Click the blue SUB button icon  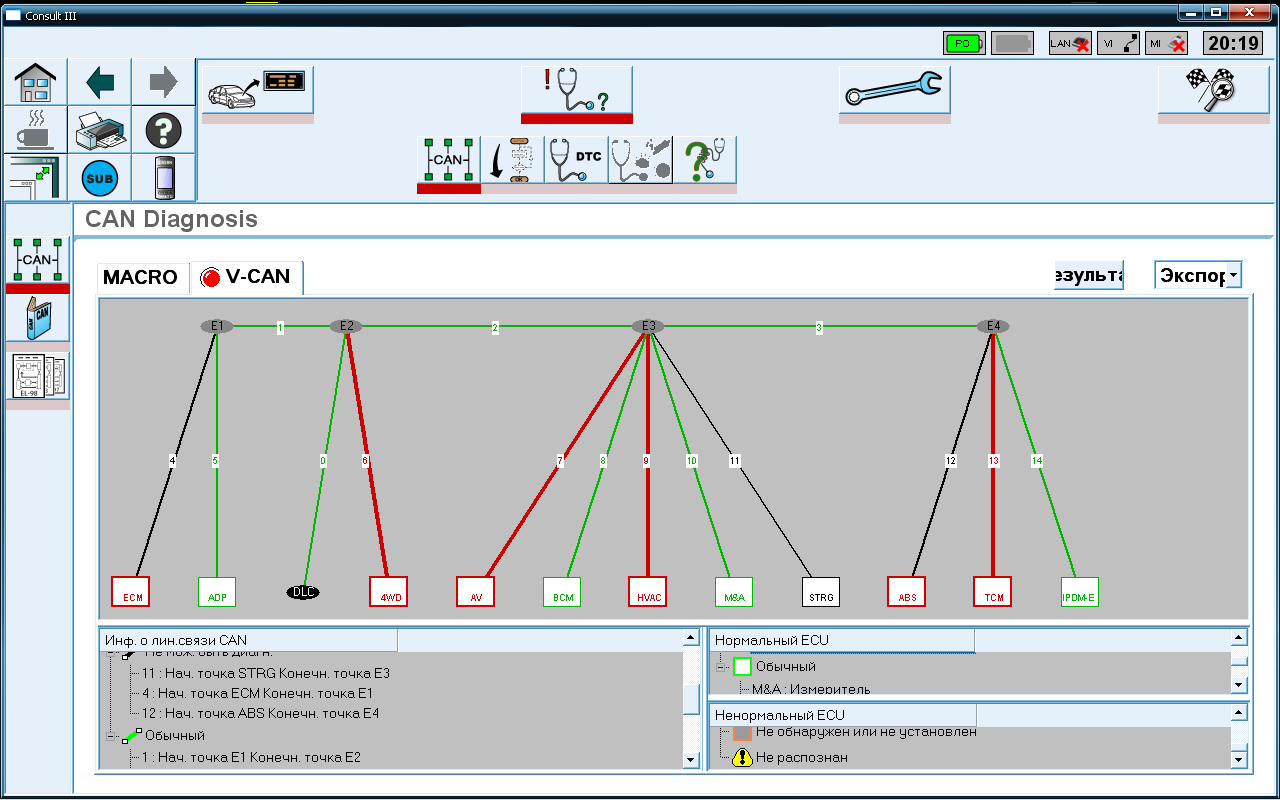tap(99, 178)
